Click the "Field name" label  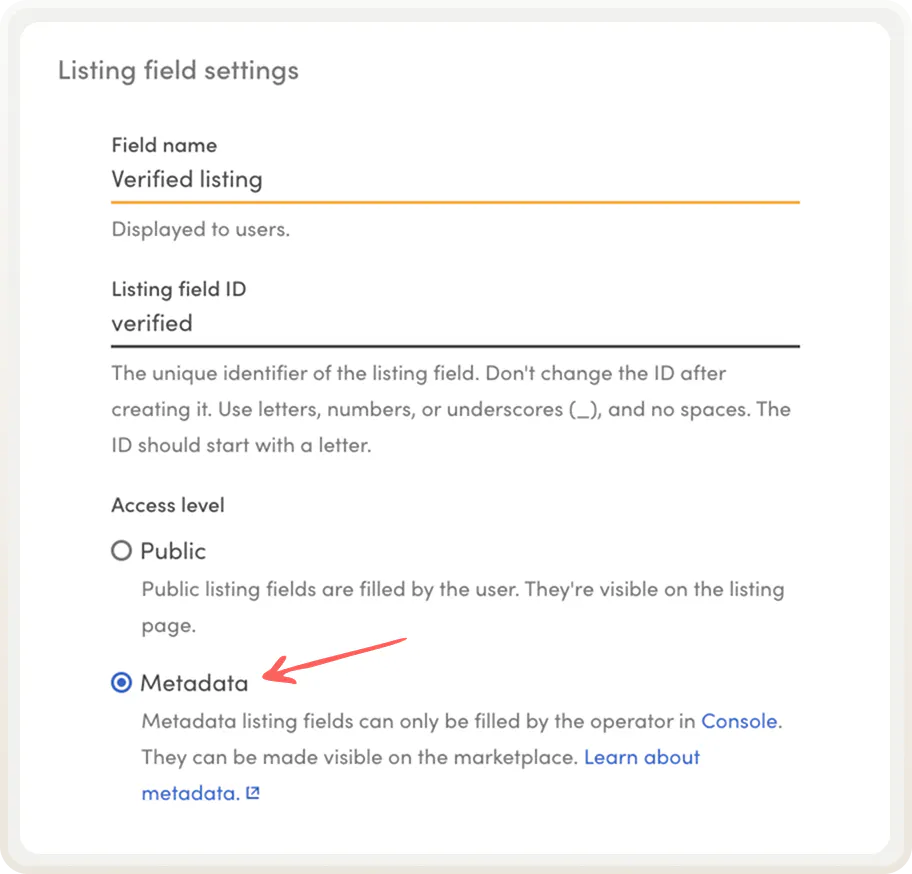tap(164, 145)
